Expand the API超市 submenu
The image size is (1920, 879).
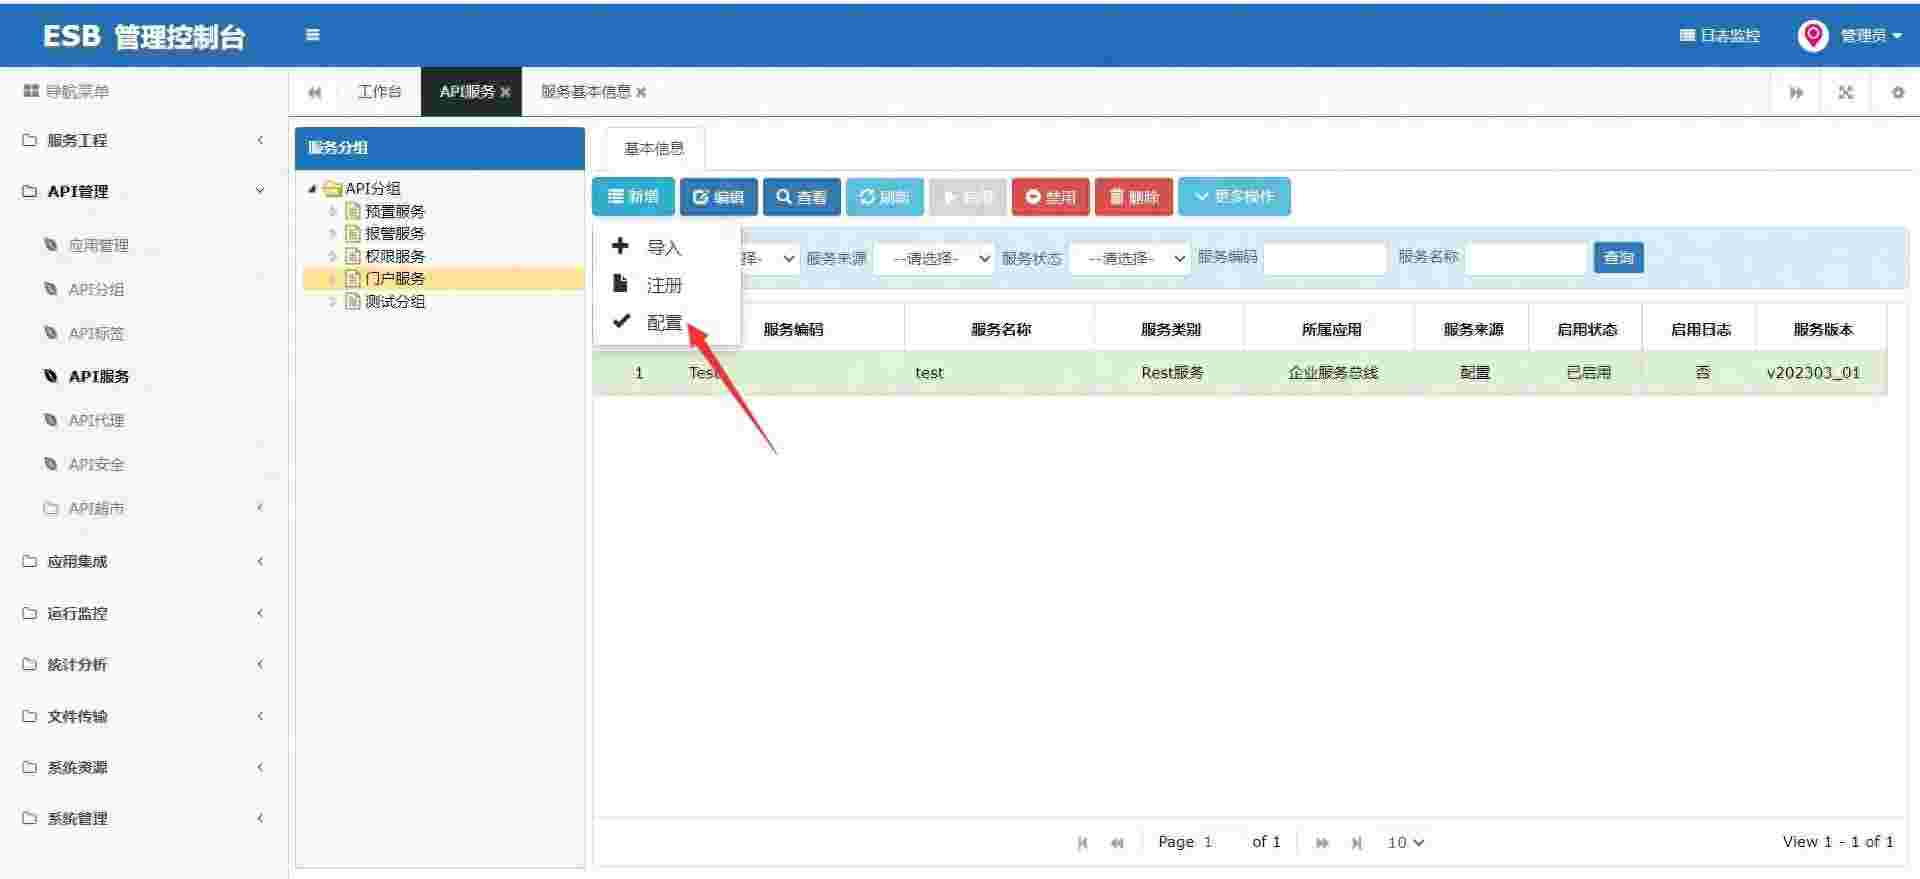(x=144, y=508)
